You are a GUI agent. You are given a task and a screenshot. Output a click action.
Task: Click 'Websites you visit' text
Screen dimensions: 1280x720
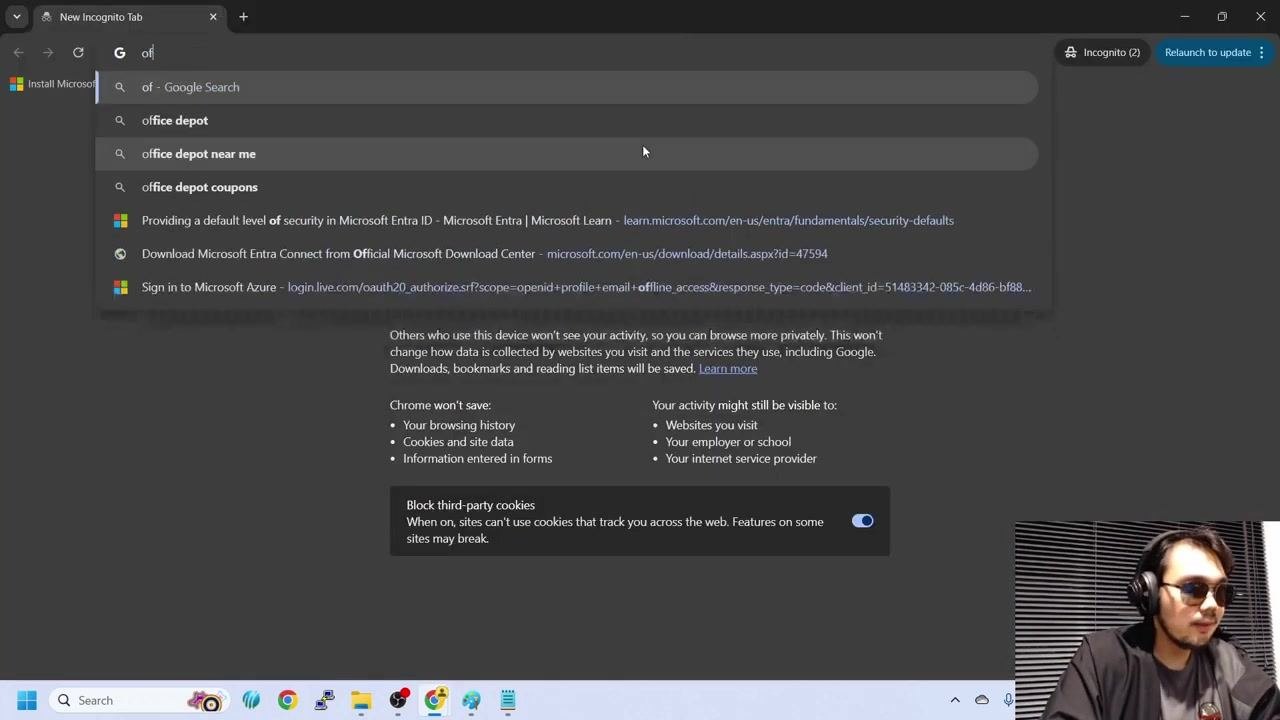coord(711,425)
